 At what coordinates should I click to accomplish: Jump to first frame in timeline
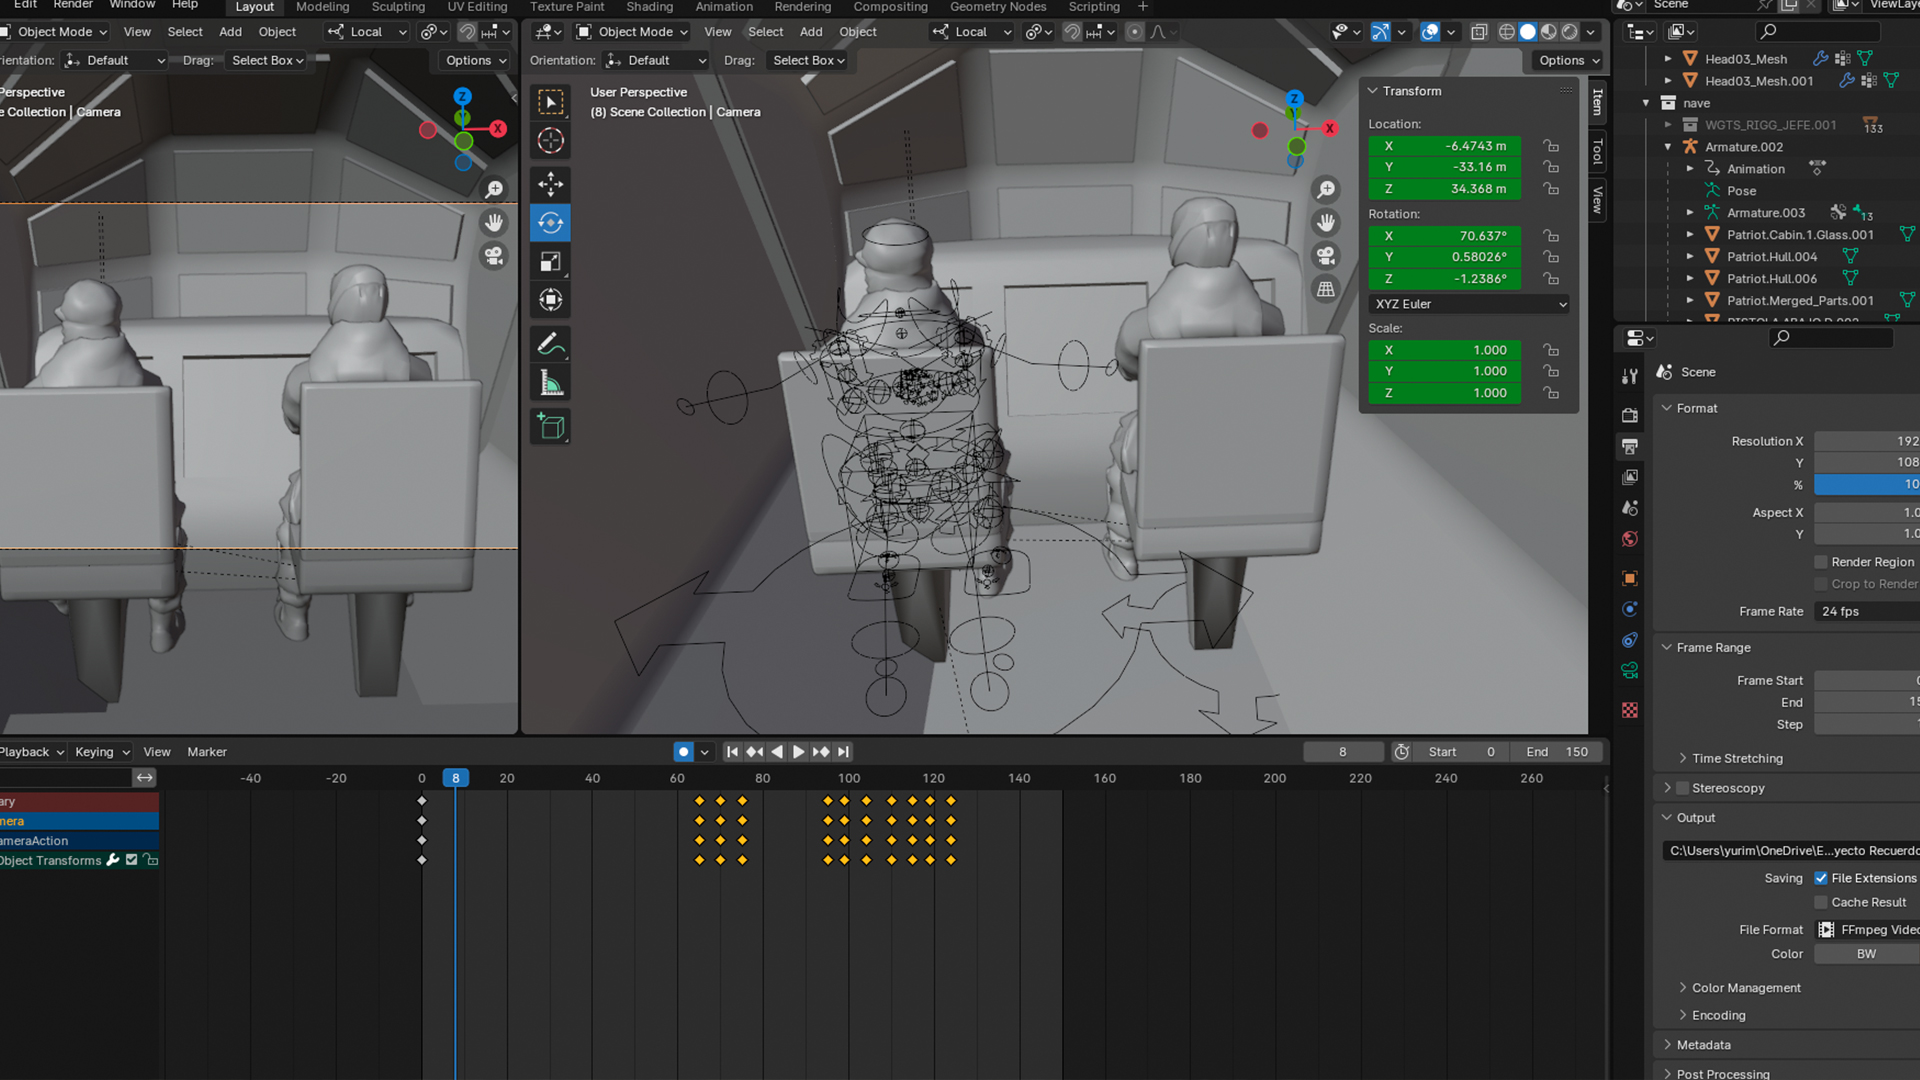[x=732, y=752]
